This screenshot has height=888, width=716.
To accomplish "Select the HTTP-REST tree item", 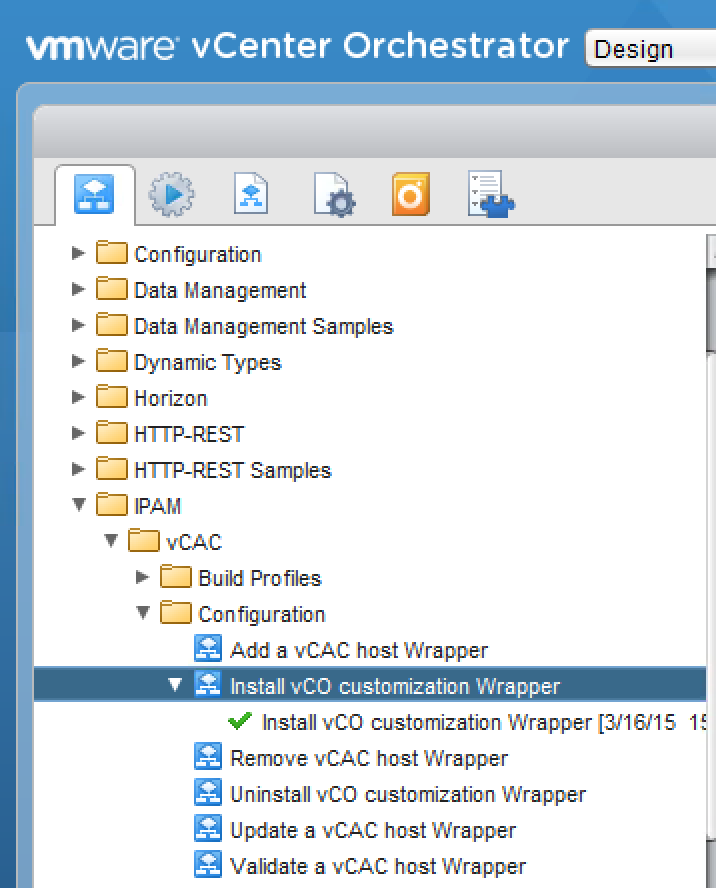I will click(x=189, y=434).
